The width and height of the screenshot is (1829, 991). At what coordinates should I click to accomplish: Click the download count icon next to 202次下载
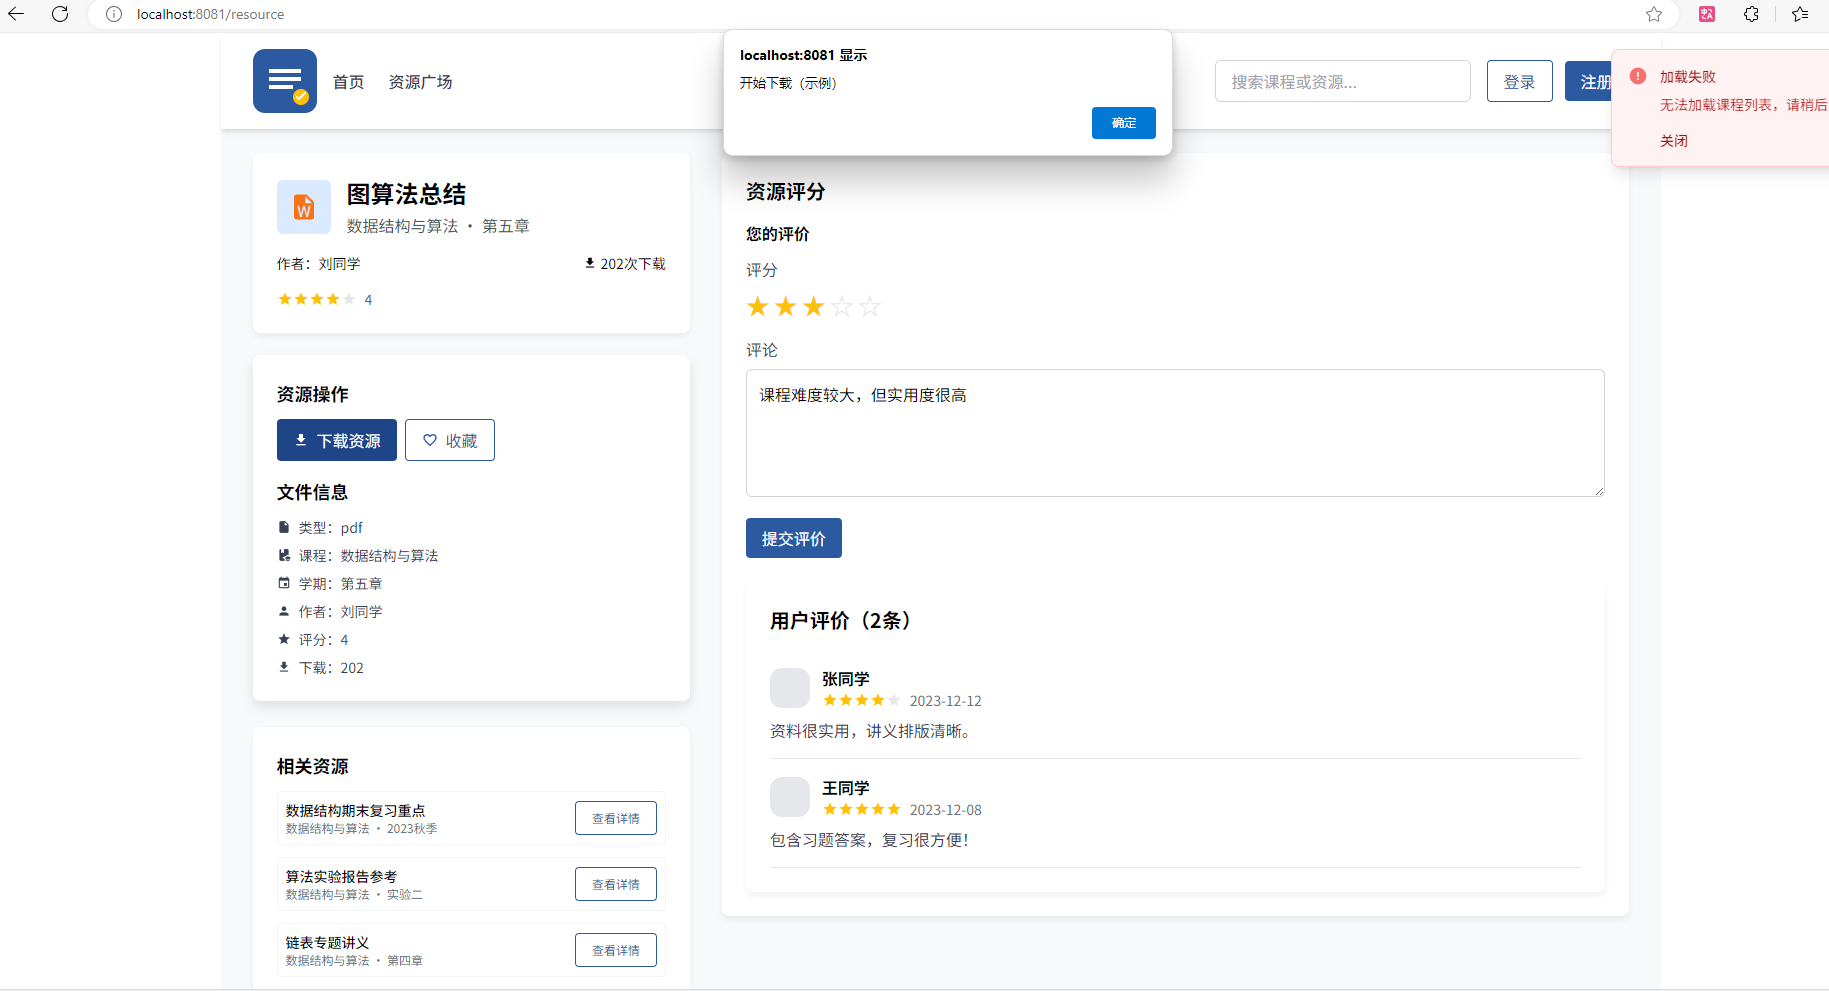(x=589, y=263)
